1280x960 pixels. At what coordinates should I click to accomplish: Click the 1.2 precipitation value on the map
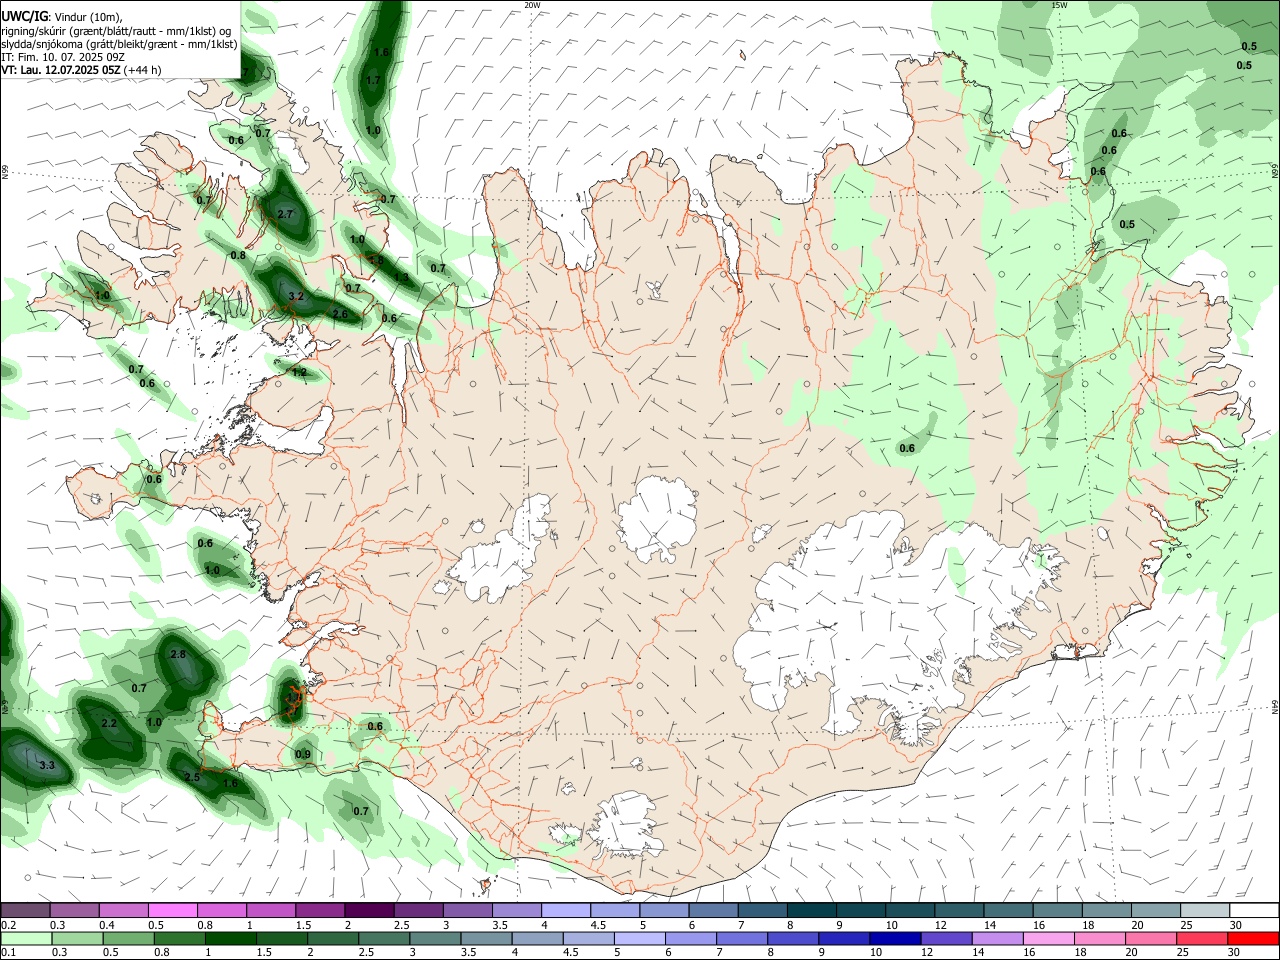point(298,373)
